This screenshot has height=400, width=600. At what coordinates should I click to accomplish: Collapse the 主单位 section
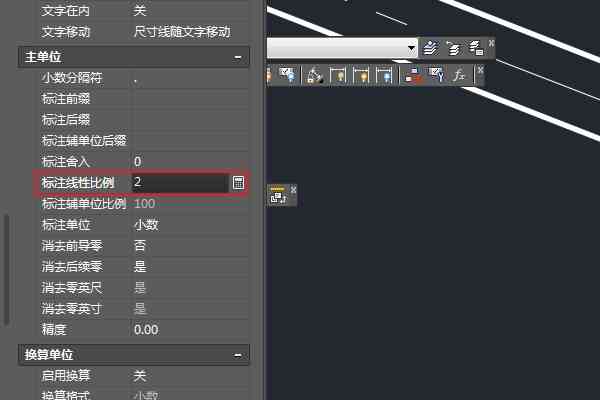point(238,57)
